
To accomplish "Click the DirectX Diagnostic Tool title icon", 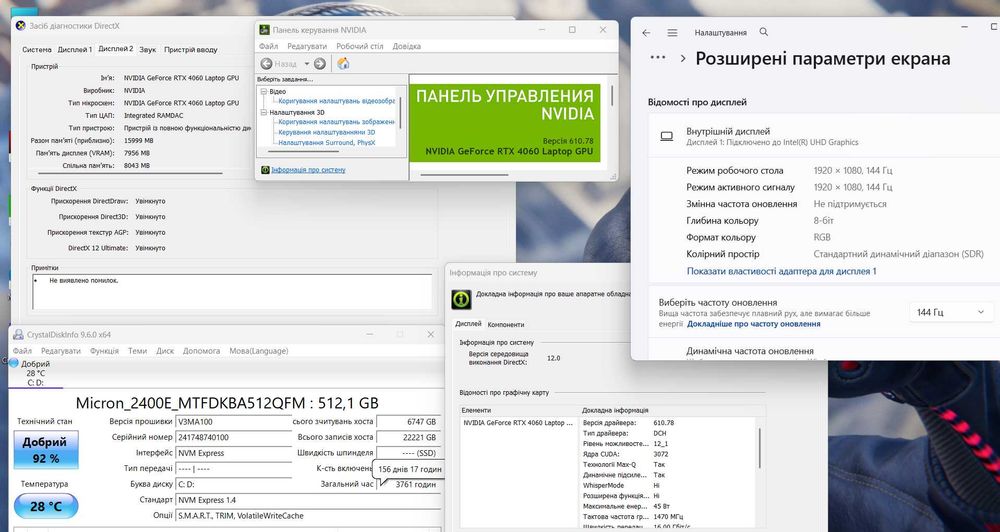I will (20, 26).
